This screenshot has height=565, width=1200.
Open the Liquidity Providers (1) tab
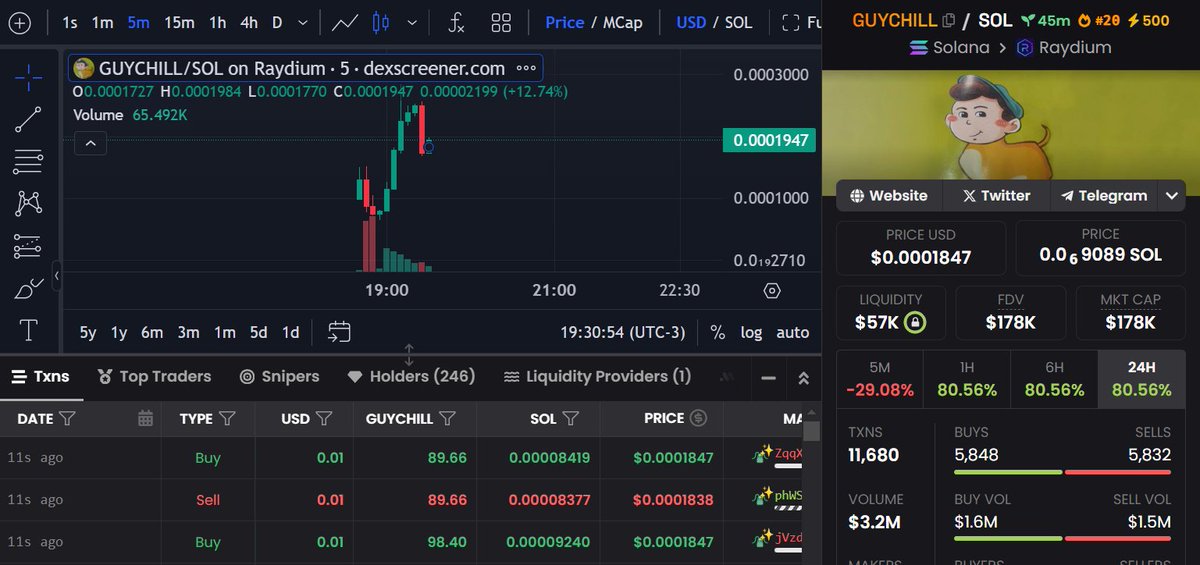(x=597, y=376)
